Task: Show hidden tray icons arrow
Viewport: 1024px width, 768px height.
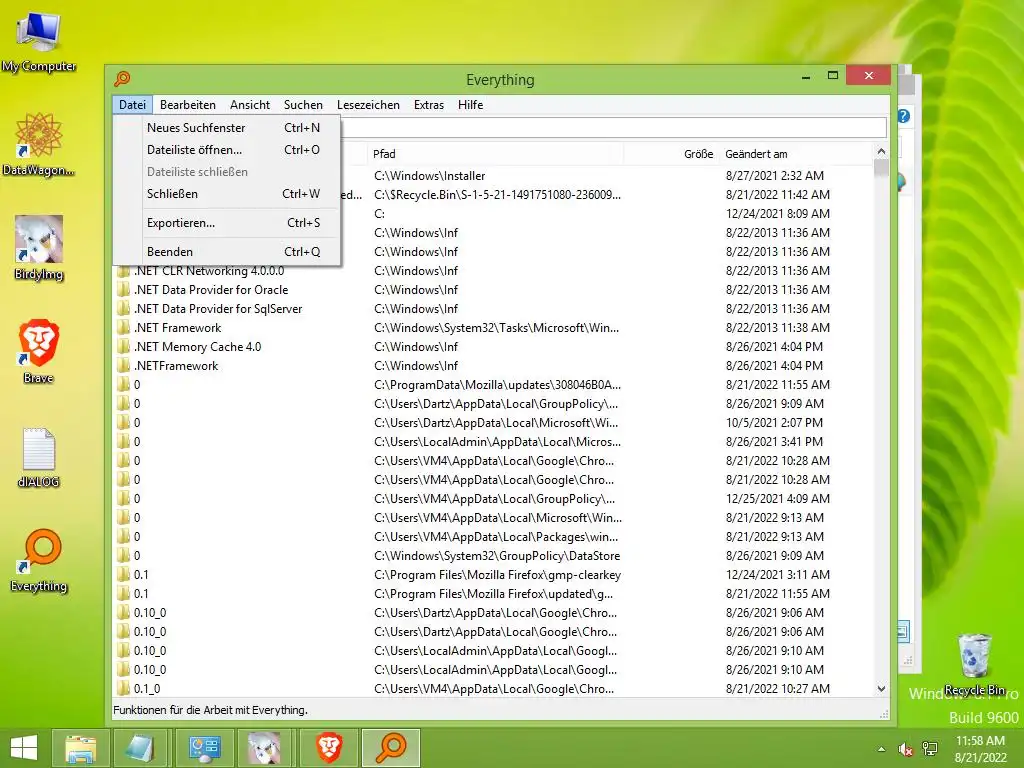Action: [882, 749]
